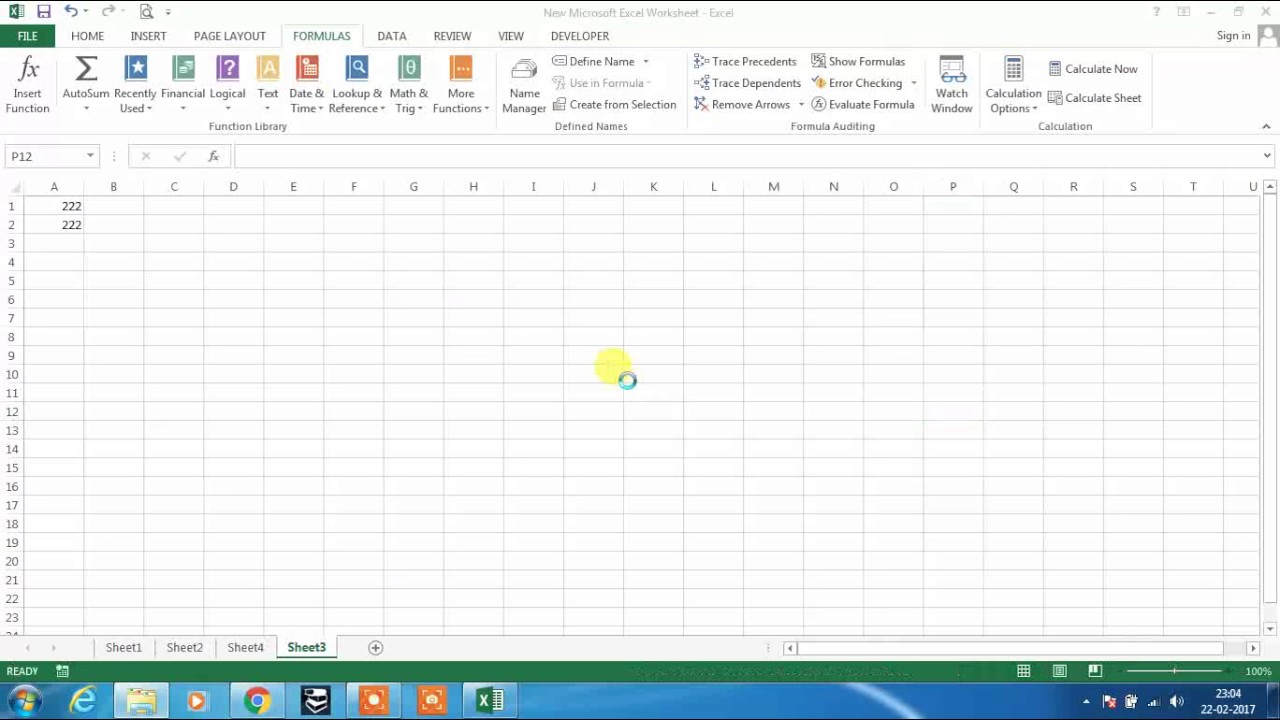Screen dimensions: 1280x720
Task: Open More Functions menu
Action: tap(461, 85)
